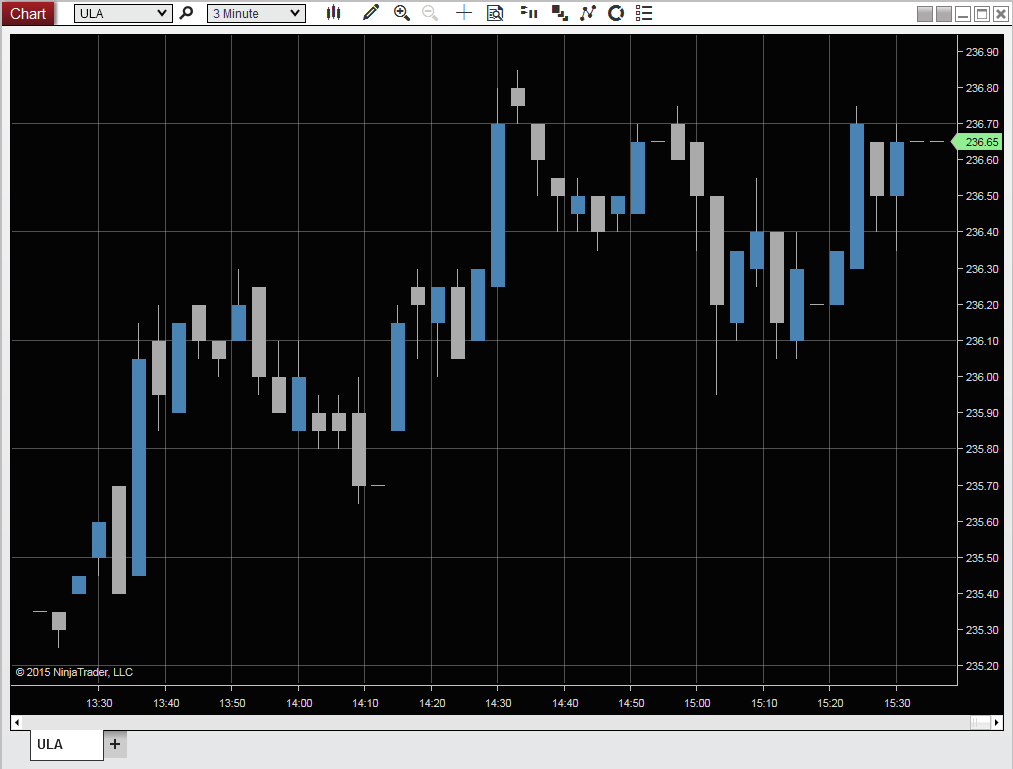
Task: Open the 3 Minute interval dropdown
Action: coord(256,14)
